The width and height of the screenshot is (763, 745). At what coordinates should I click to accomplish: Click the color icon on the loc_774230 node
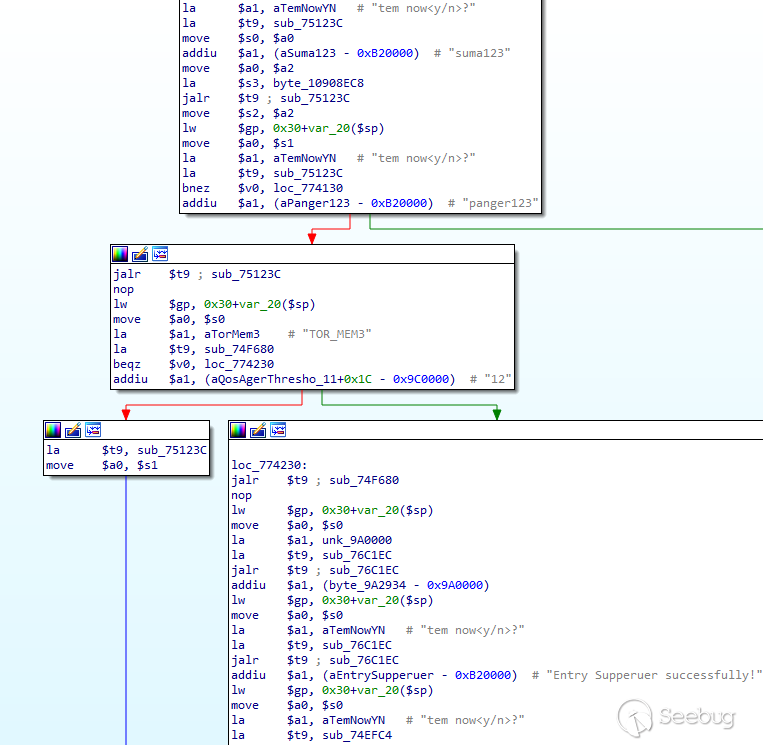pyautogui.click(x=238, y=430)
